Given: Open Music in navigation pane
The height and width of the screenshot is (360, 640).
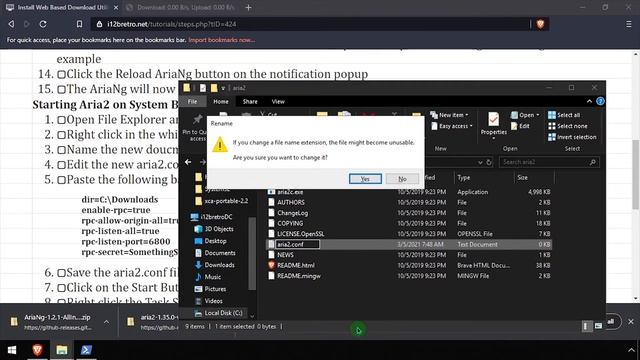Looking at the screenshot, I should [x=208, y=277].
